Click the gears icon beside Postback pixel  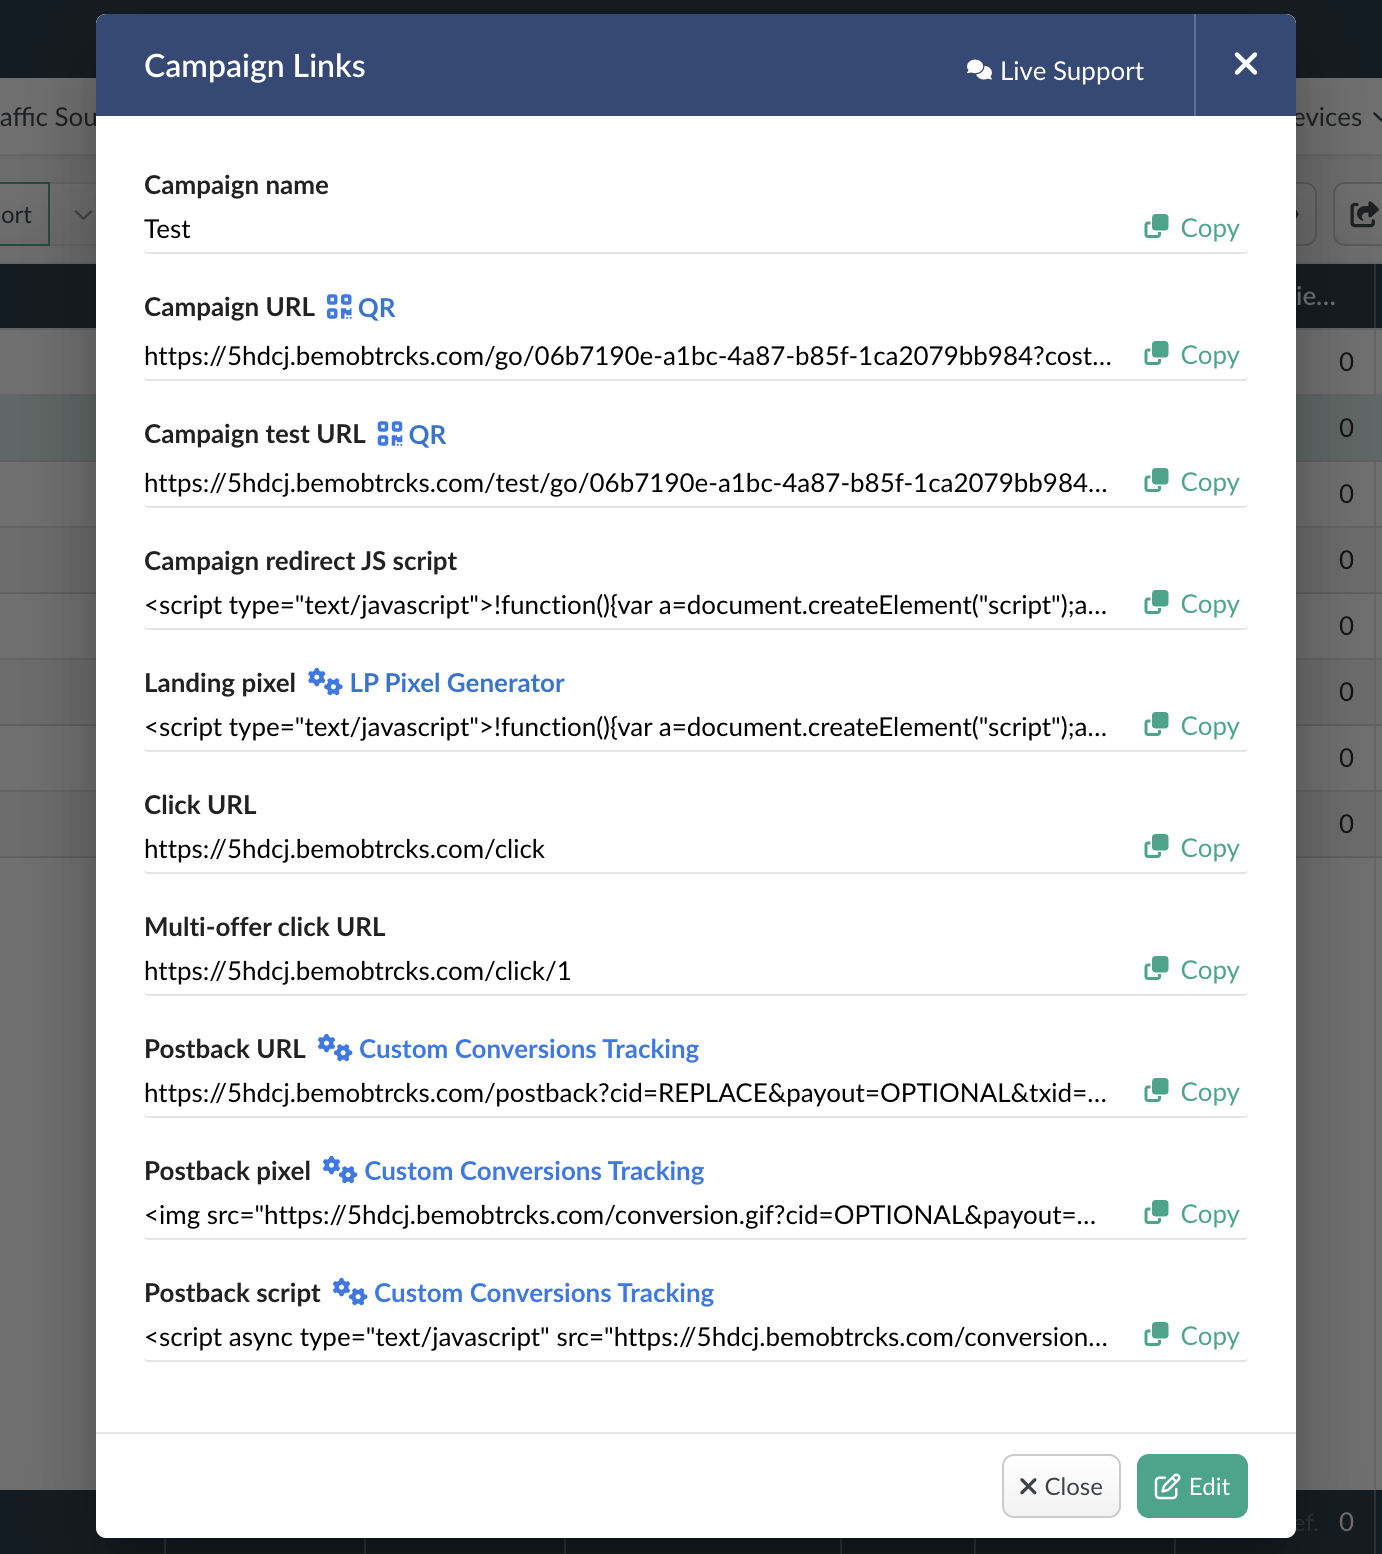pos(340,1170)
